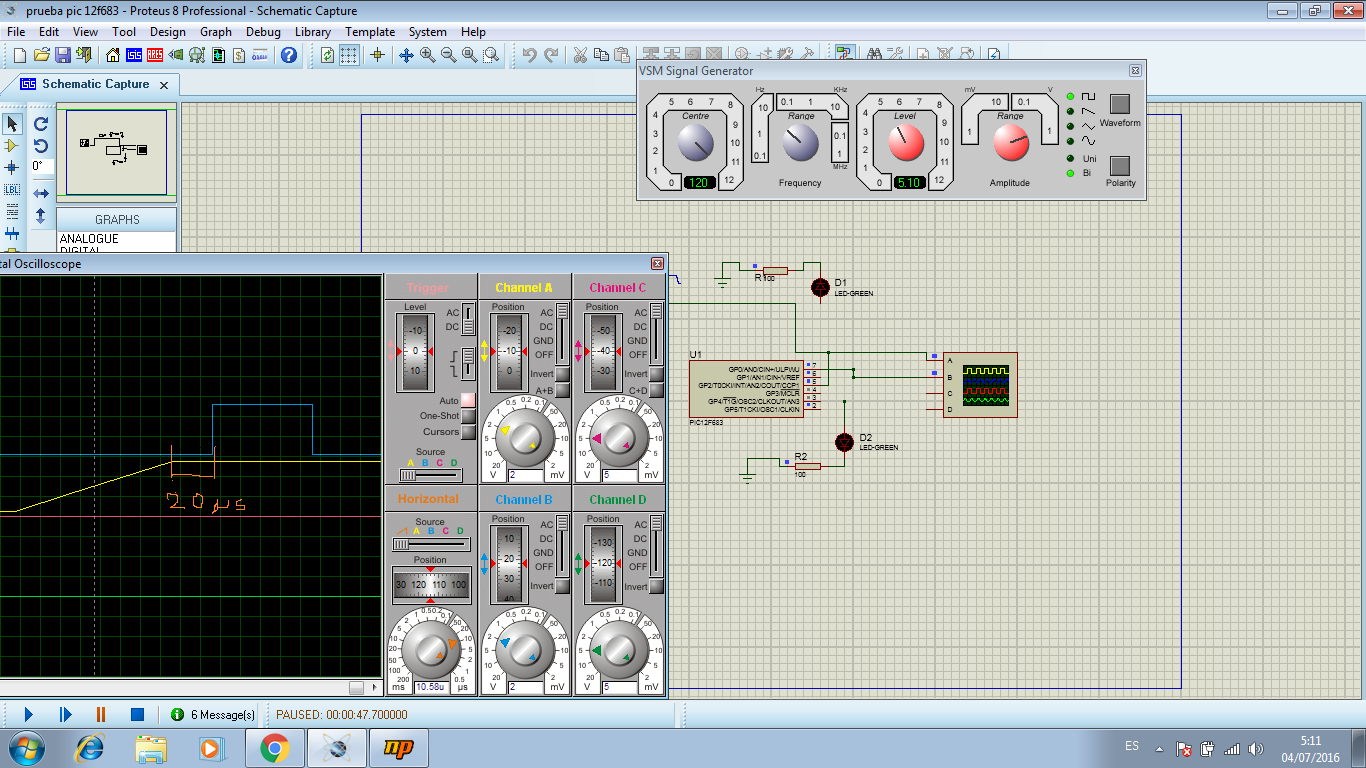Search for parts with binoculars icon
This screenshot has height=768, width=1366.
tap(874, 55)
